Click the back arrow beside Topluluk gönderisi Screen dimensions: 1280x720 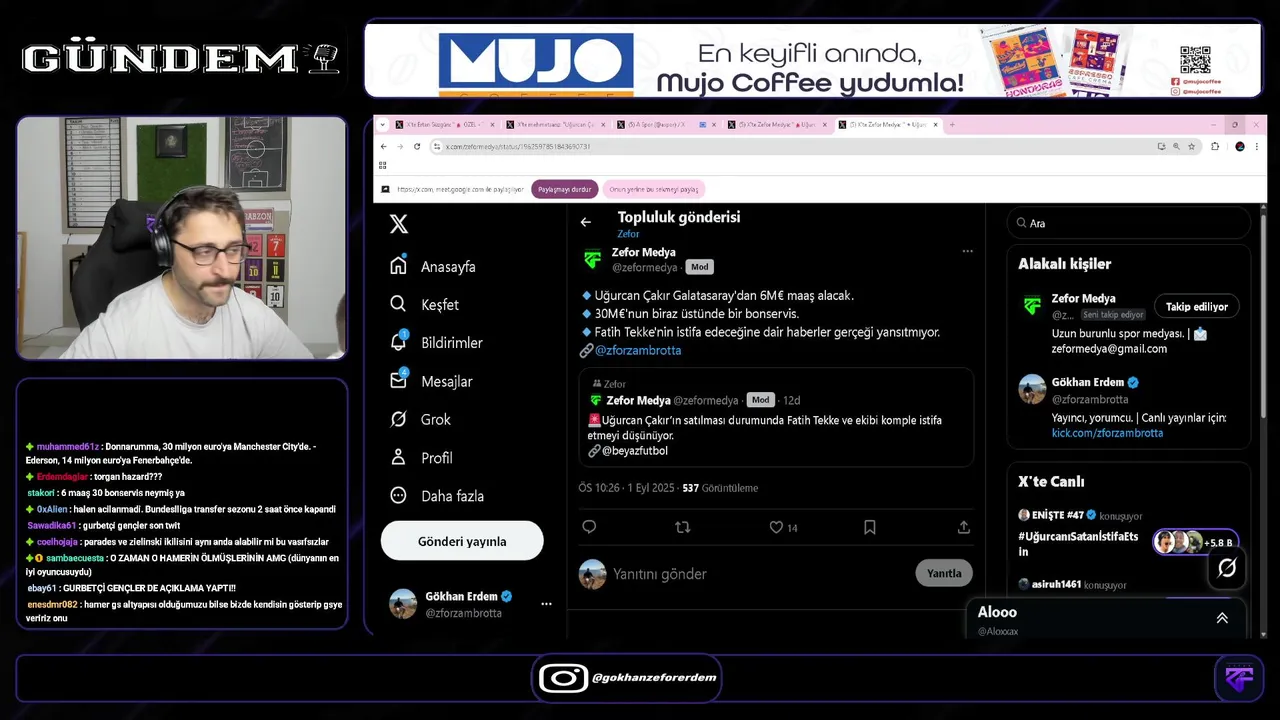(x=586, y=222)
